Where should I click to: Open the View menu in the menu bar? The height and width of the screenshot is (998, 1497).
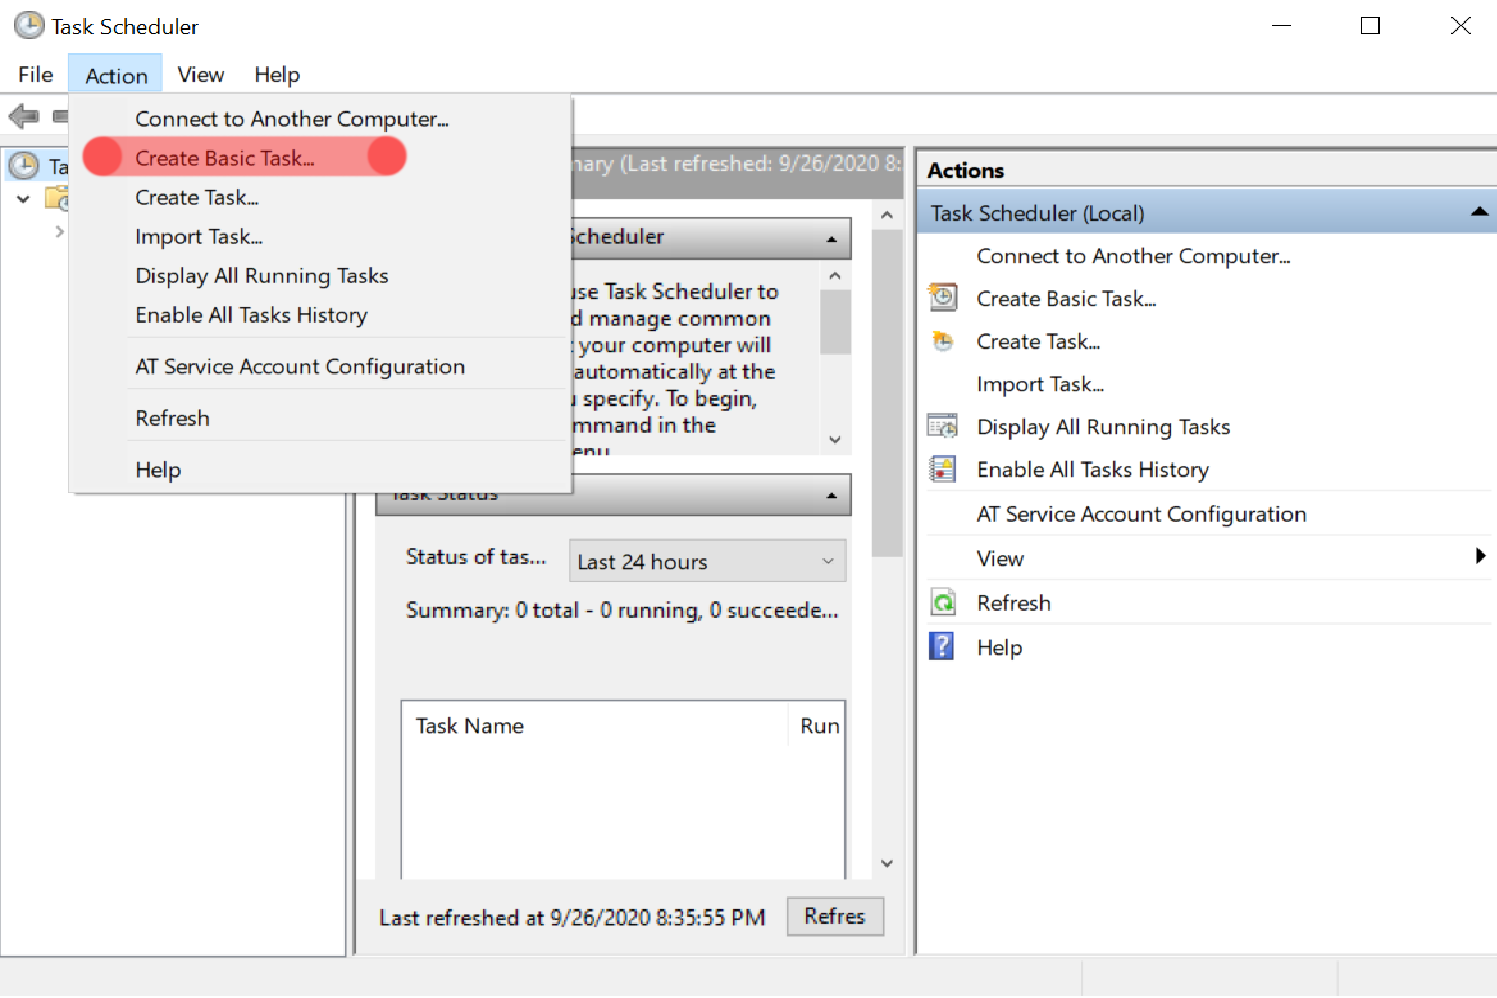tap(200, 75)
